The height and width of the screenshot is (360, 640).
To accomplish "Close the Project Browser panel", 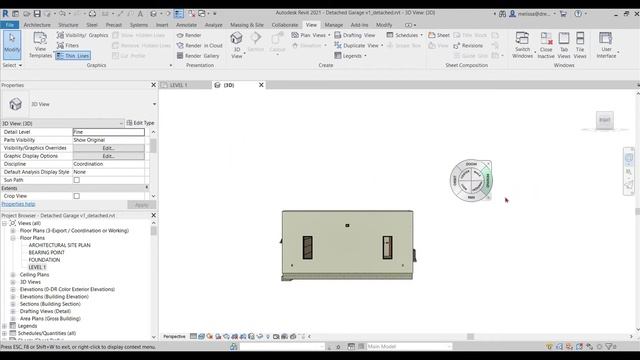I will [x=153, y=215].
